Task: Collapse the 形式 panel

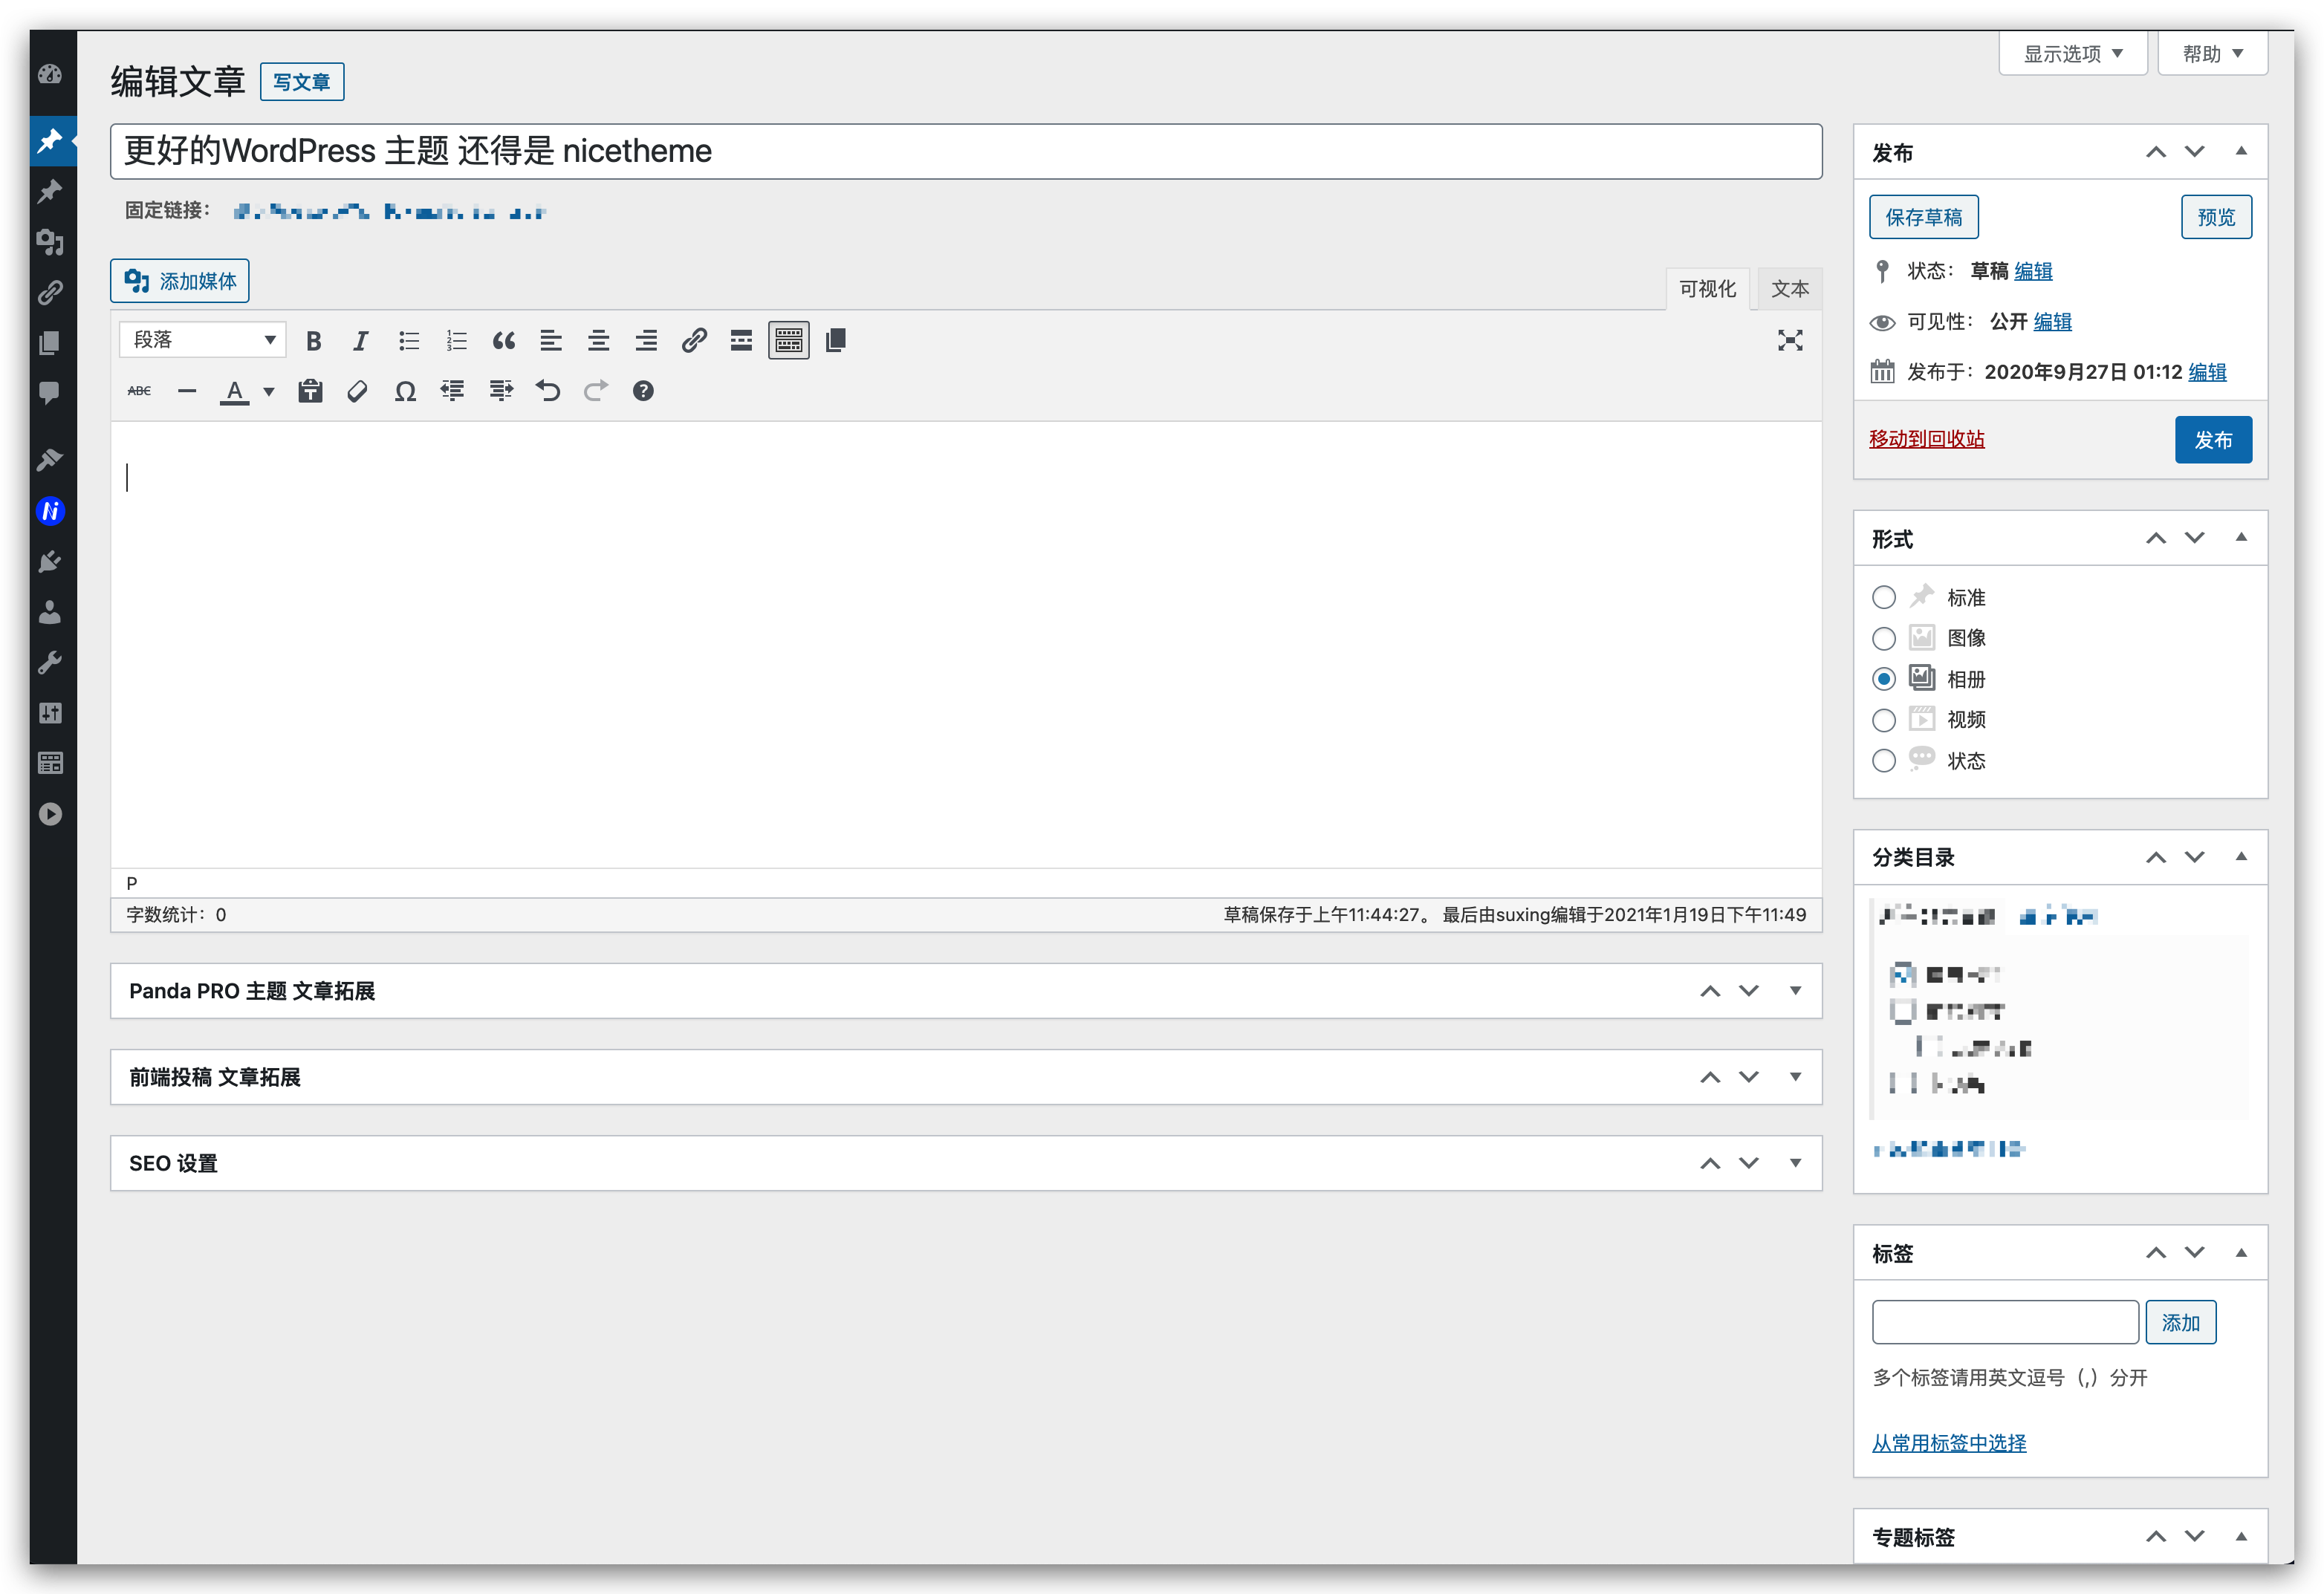Action: point(2241,538)
